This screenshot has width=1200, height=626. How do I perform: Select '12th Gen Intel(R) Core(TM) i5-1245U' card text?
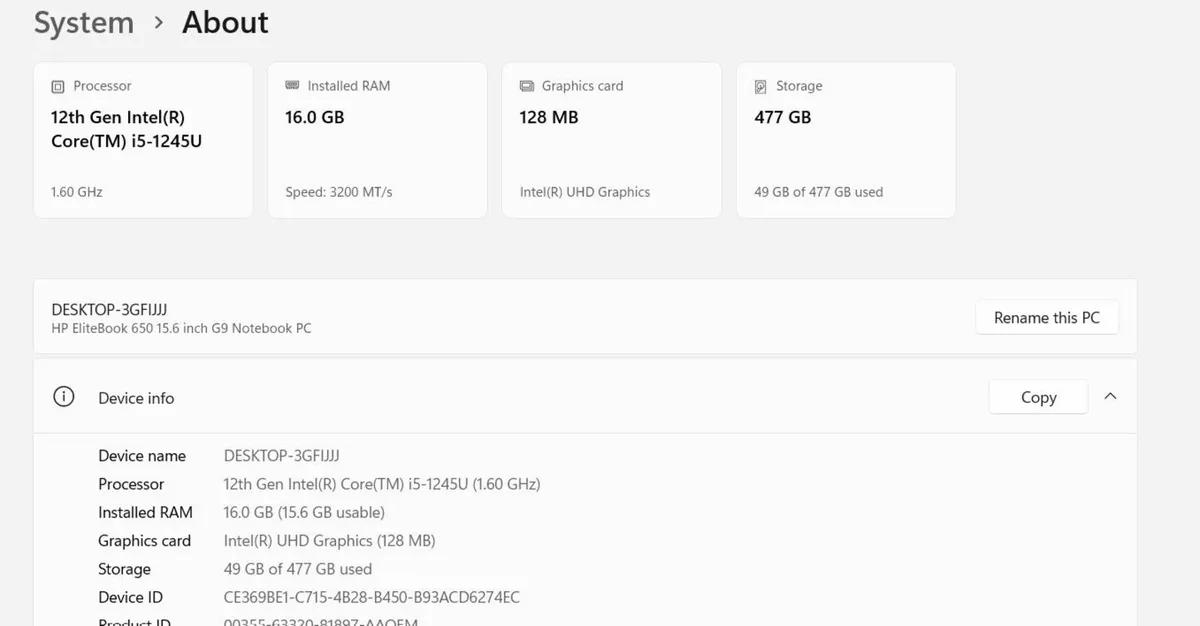tap(127, 129)
